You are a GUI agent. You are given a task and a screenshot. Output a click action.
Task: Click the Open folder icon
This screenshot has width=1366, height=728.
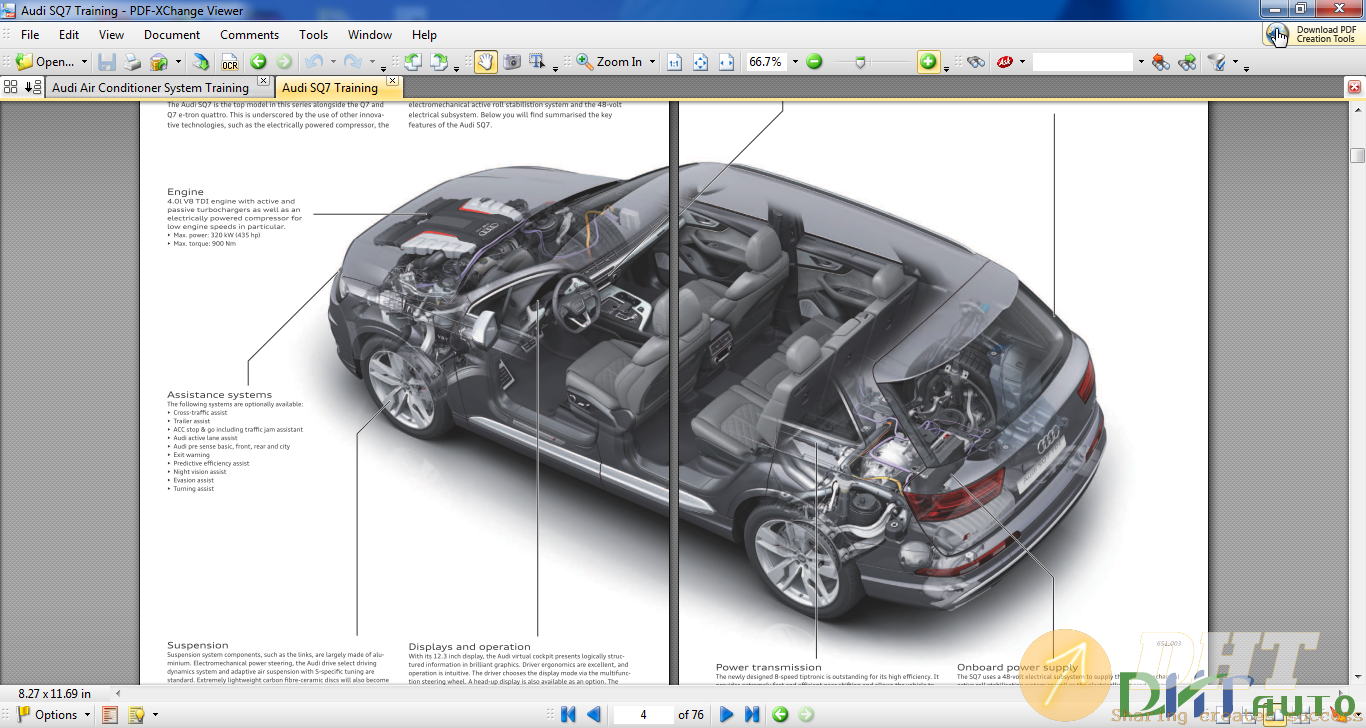pos(24,62)
